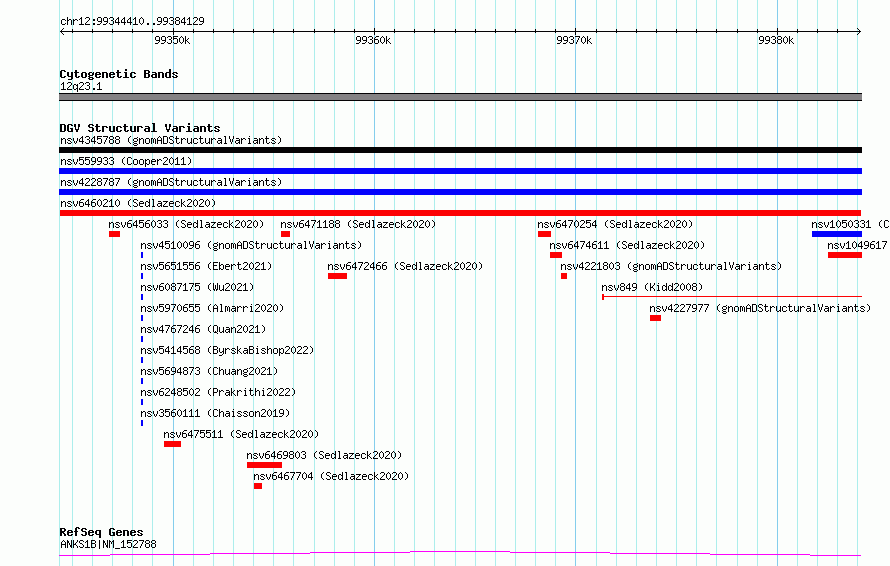890x566 pixels.
Task: Open the nsv6087175 (Wu2021) label
Action: click(197, 287)
